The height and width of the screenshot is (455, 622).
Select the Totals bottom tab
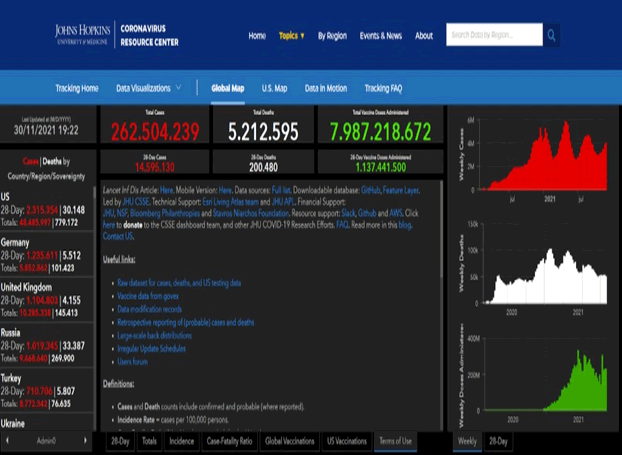click(150, 441)
